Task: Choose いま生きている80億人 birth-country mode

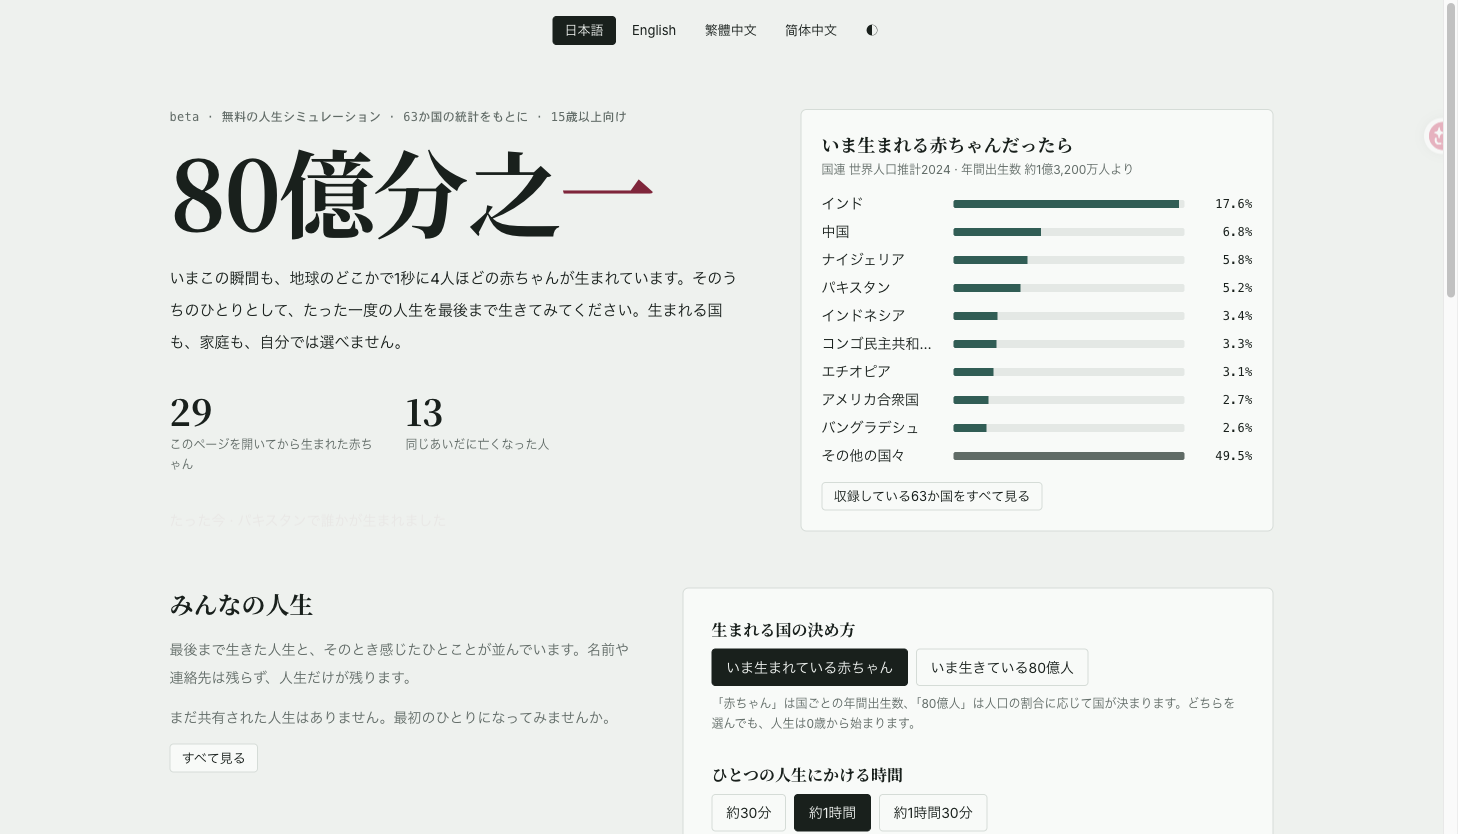Action: [x=1002, y=667]
